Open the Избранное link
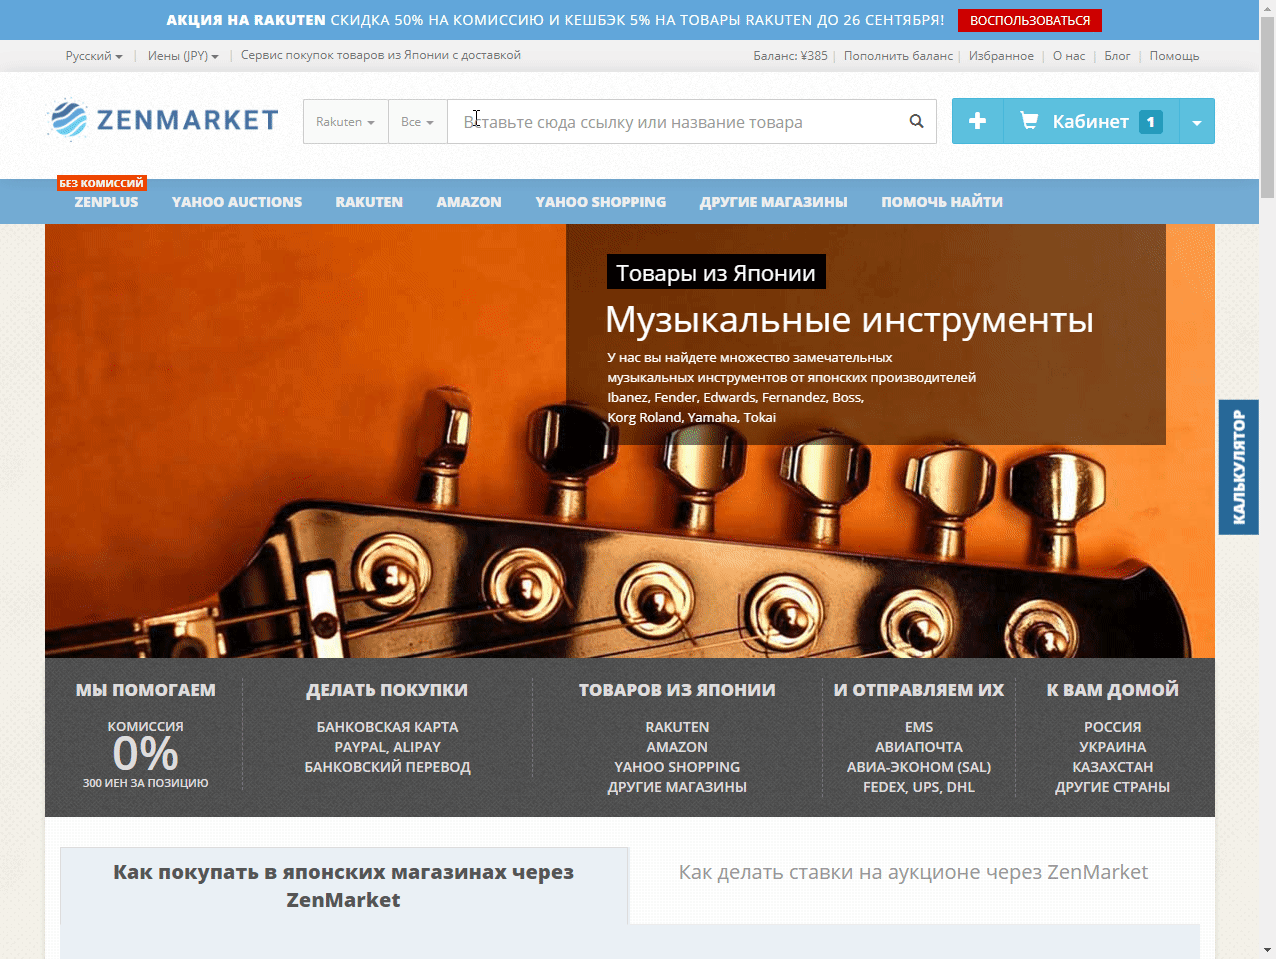 point(1001,56)
